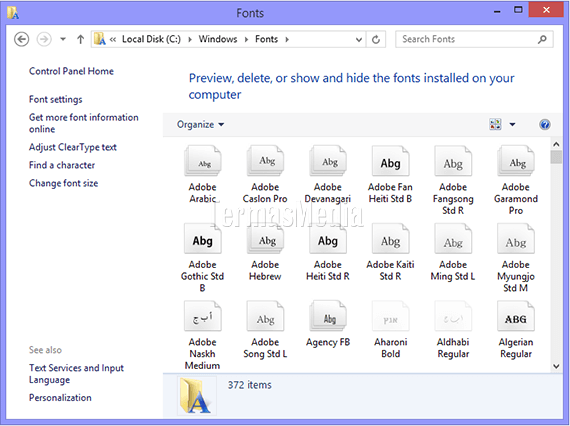Show hidden breadcrumb locations chevron

113,39
